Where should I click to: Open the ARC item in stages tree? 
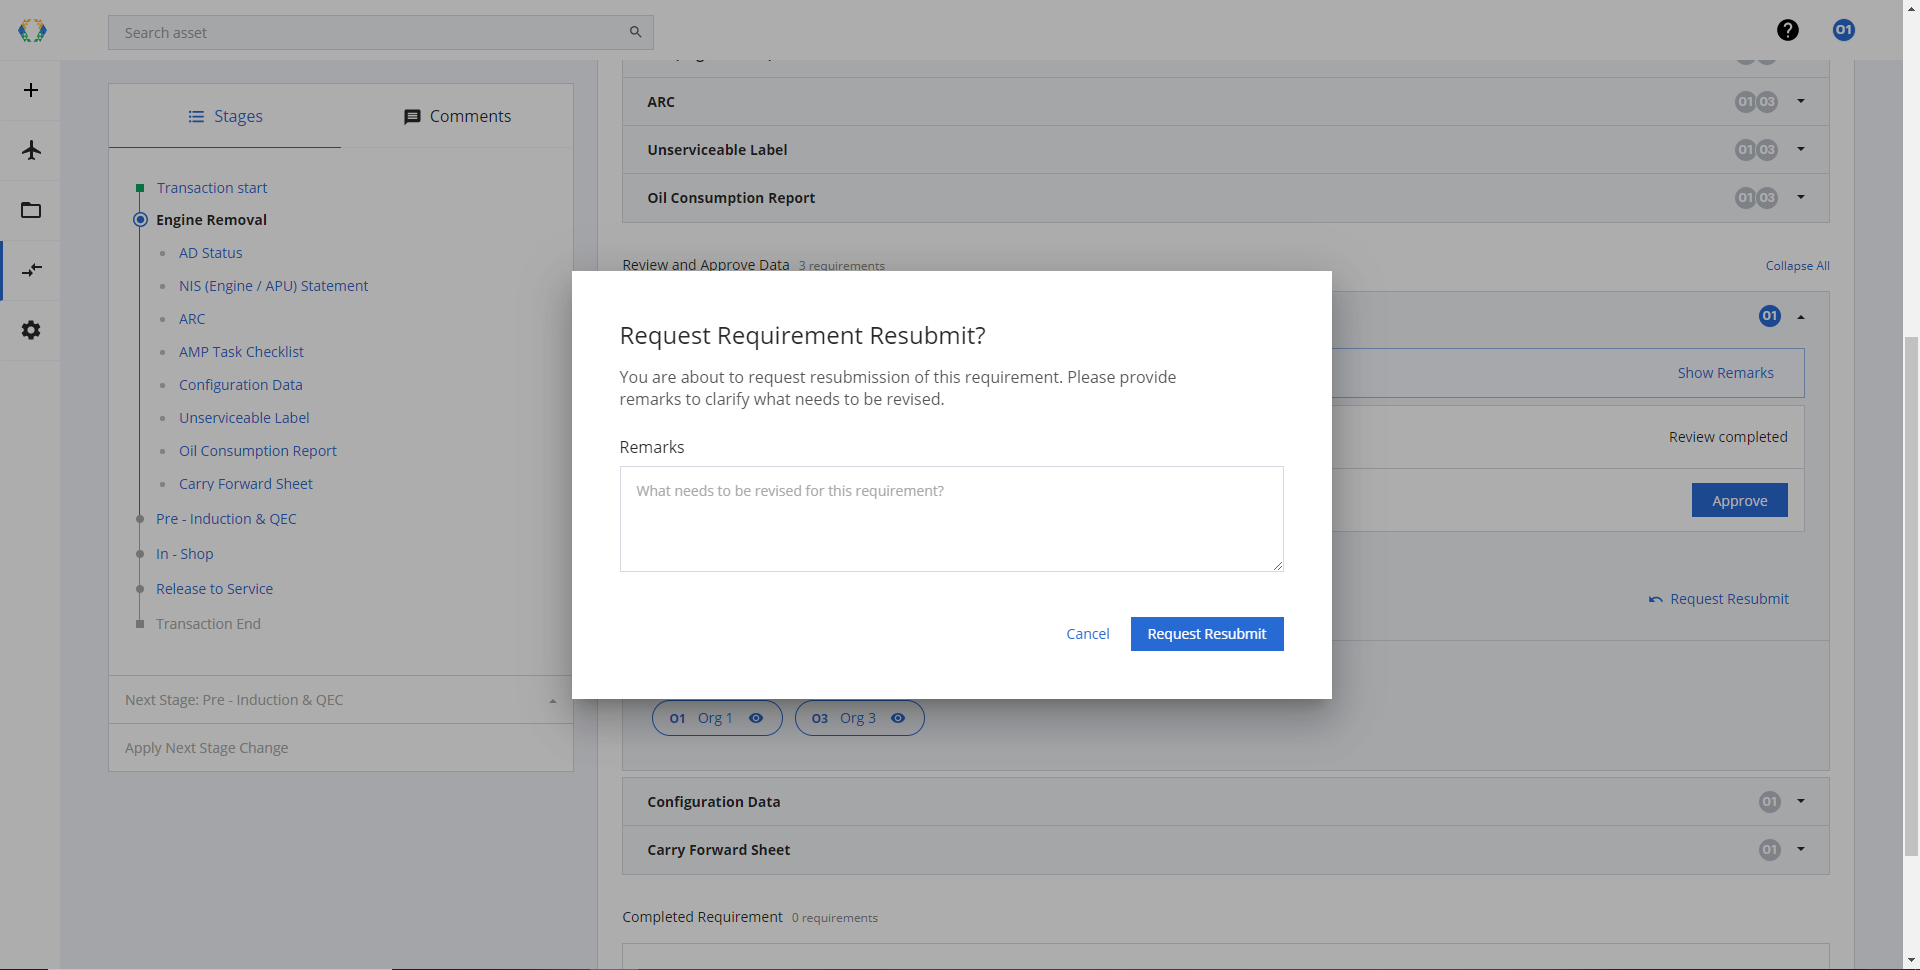coord(192,319)
